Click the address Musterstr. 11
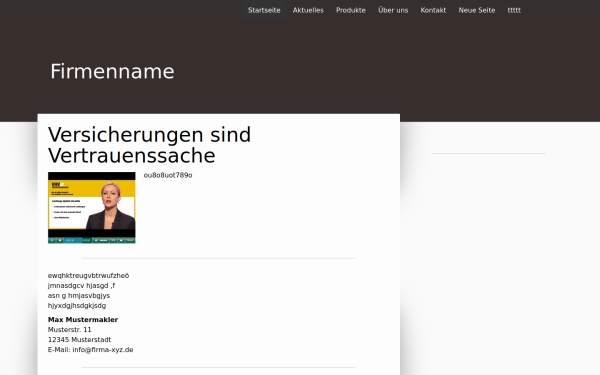600x375 pixels. (70, 329)
